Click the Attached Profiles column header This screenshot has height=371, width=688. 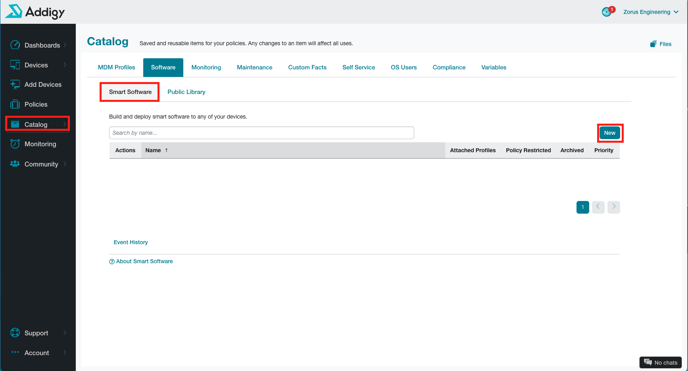(473, 150)
